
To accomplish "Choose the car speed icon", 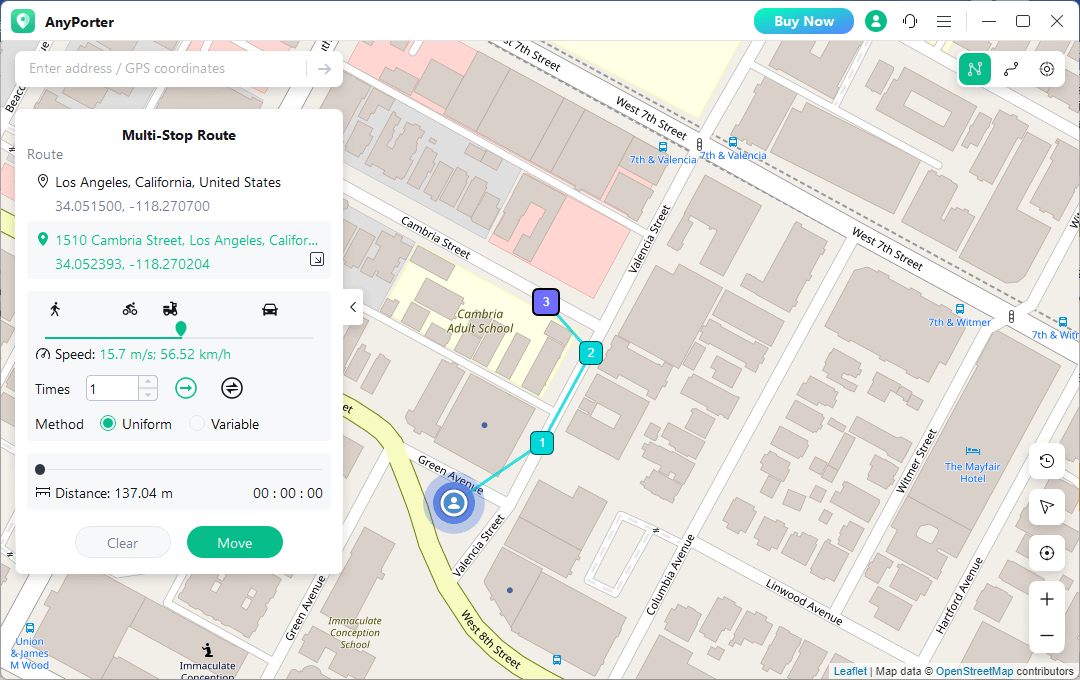I will 270,309.
